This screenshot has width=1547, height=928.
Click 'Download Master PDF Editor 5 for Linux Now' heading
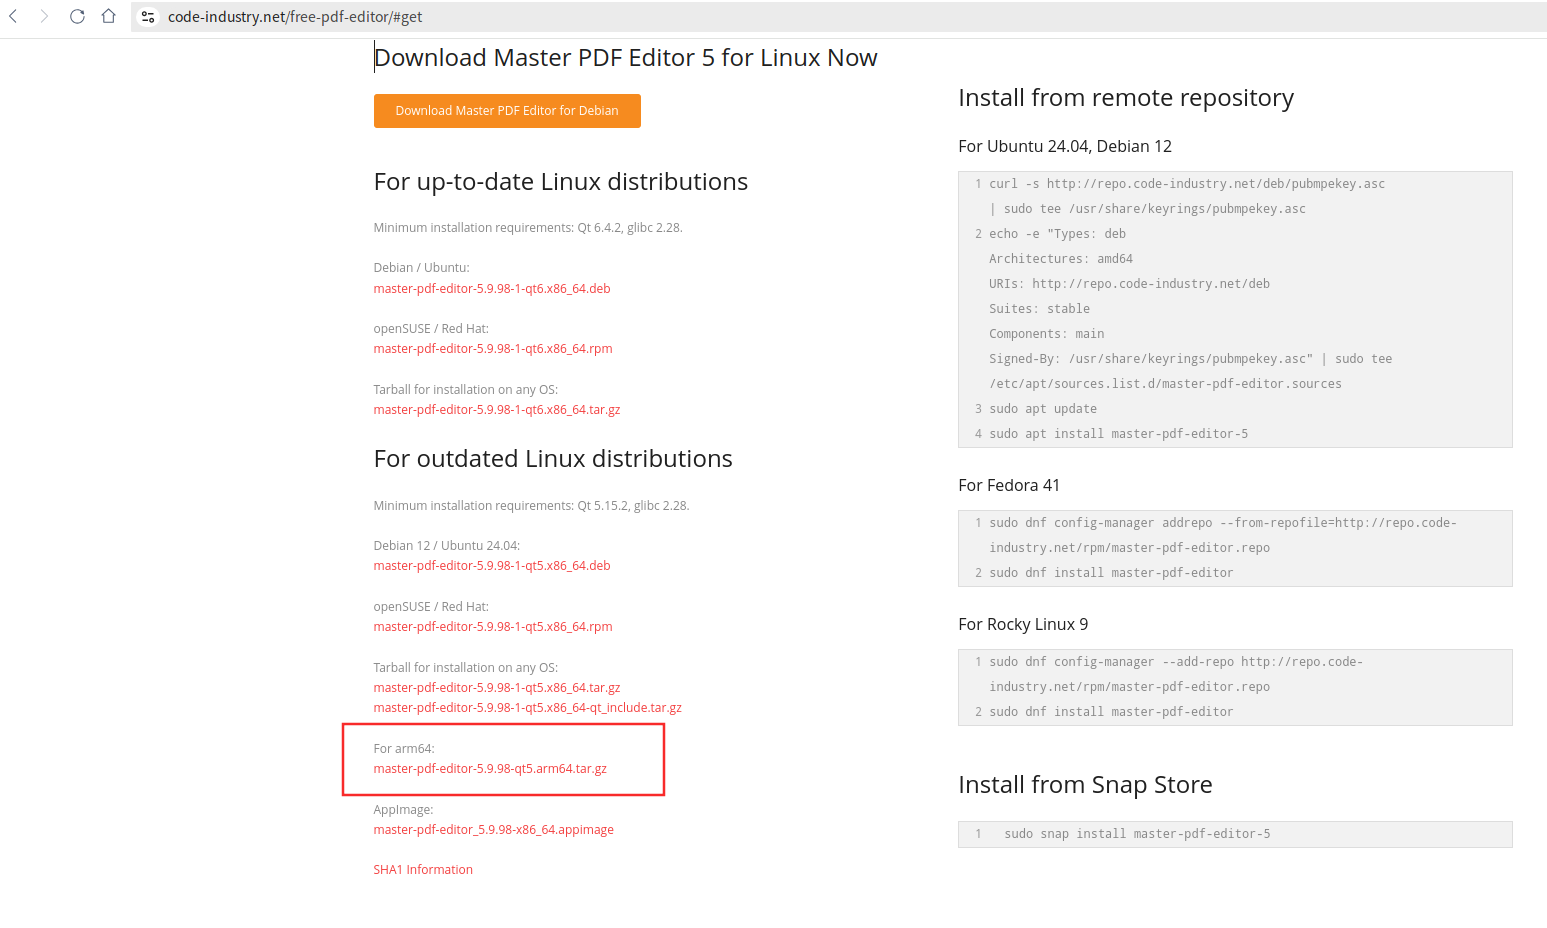[626, 58]
